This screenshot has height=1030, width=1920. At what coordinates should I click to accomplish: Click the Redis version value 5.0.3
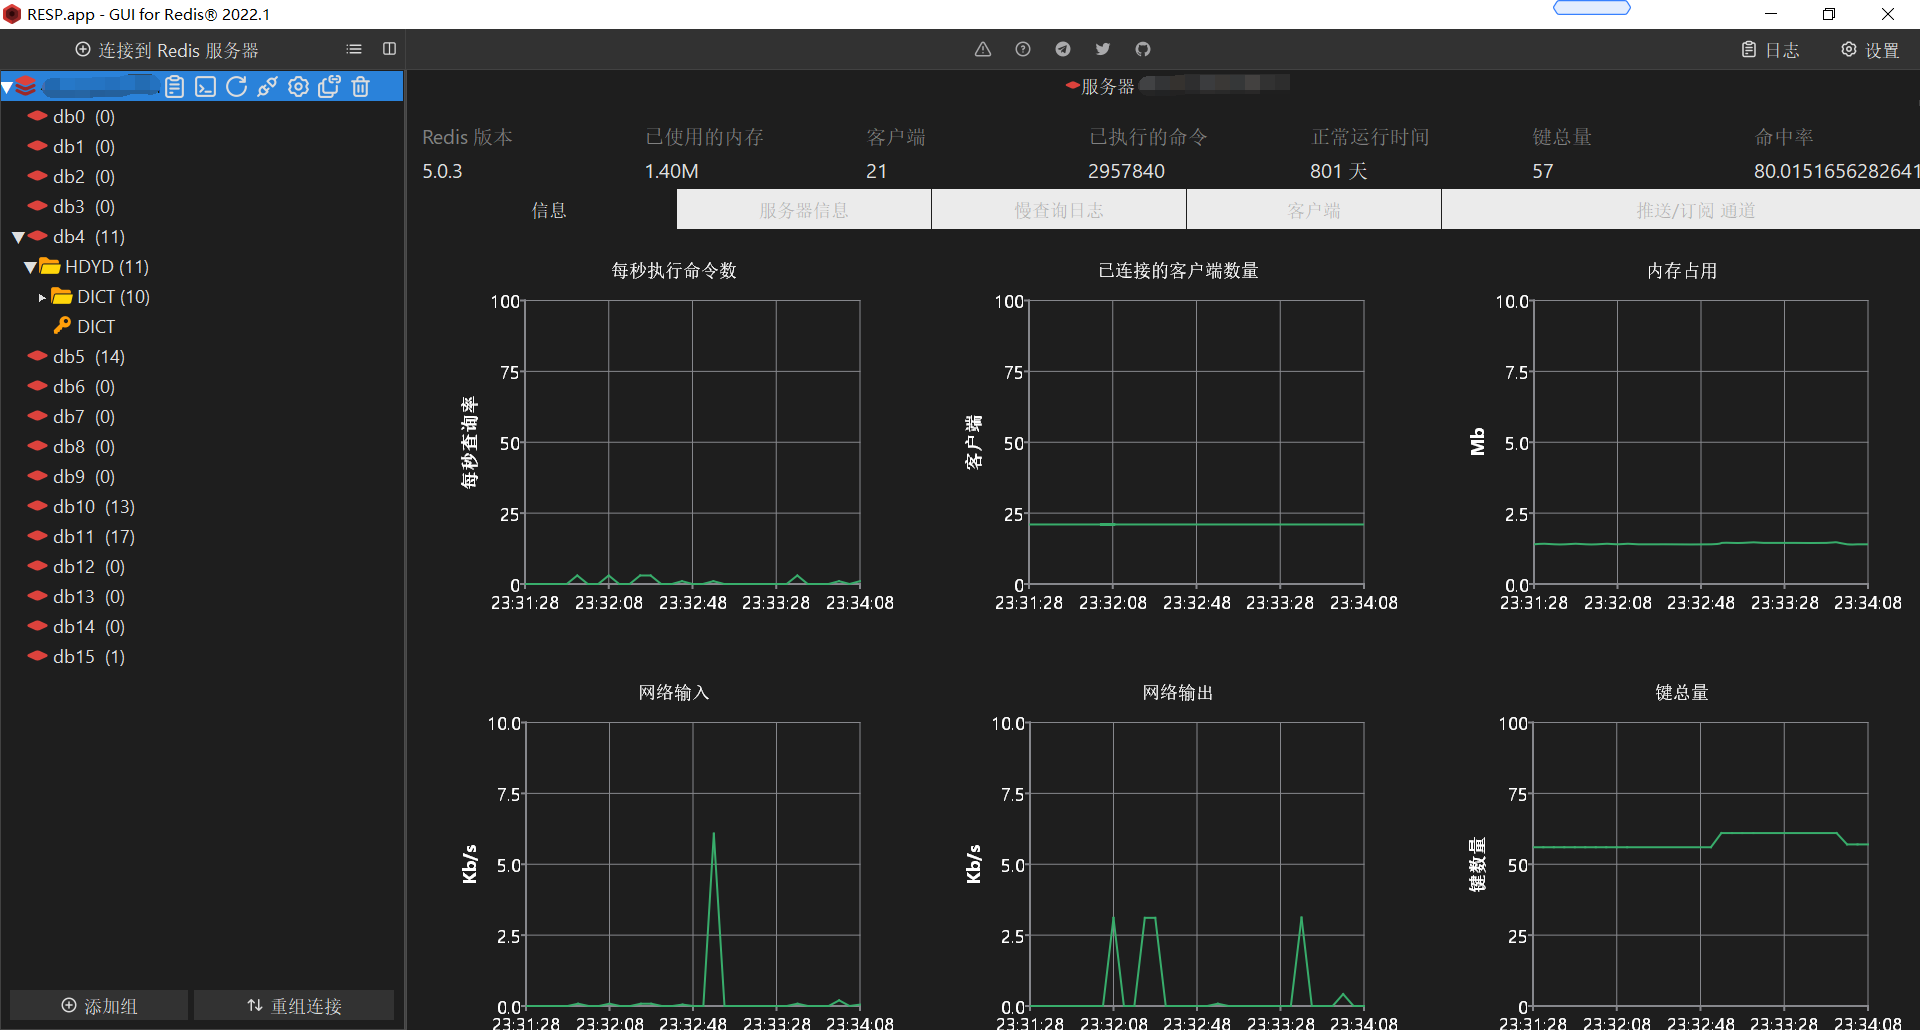point(442,171)
